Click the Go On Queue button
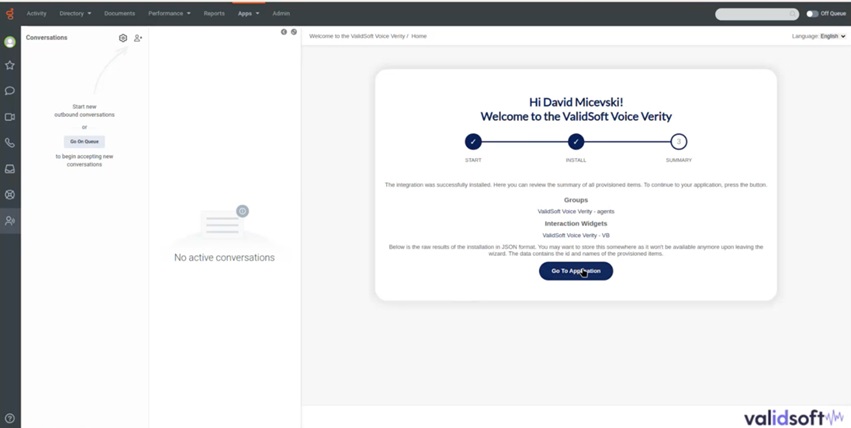 [x=84, y=142]
